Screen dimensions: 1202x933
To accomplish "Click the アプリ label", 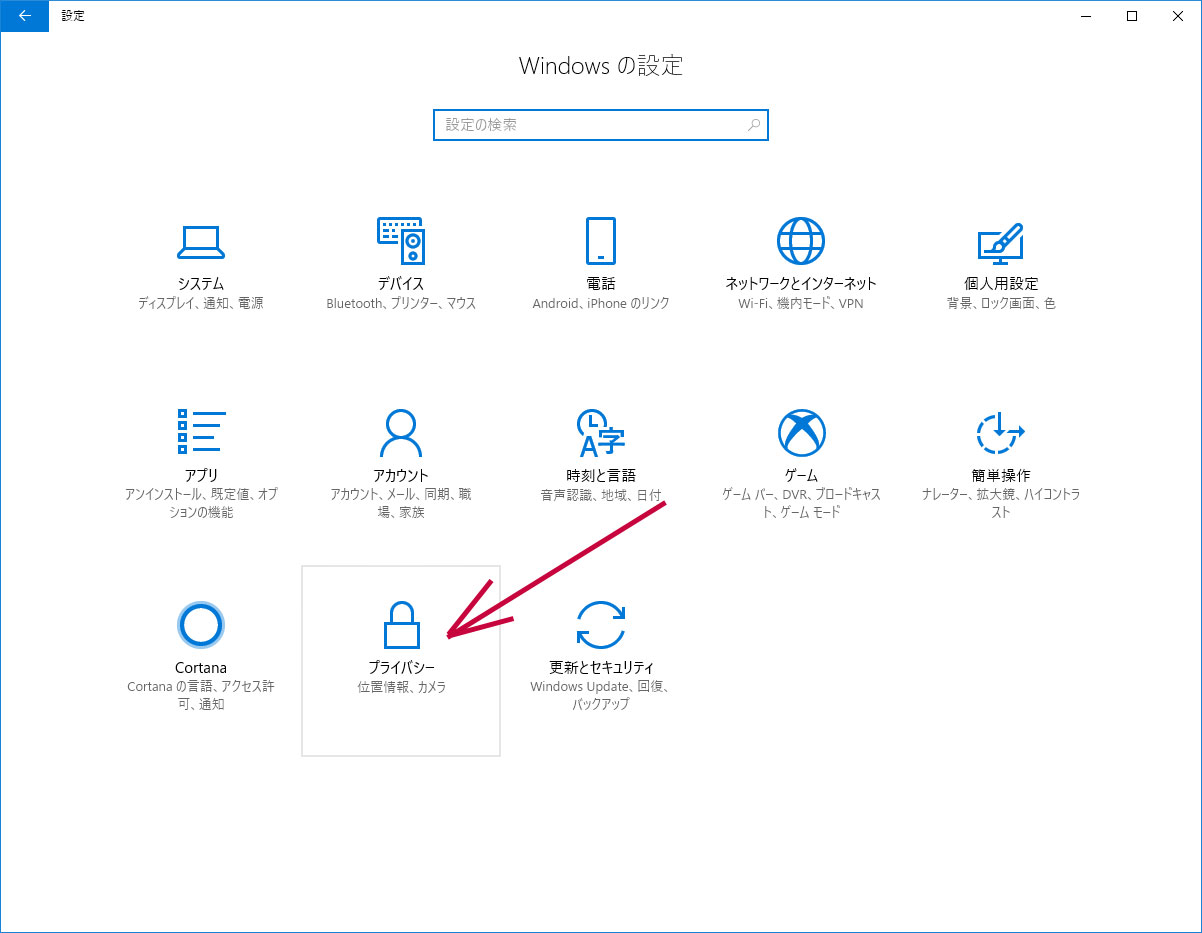I will [201, 476].
